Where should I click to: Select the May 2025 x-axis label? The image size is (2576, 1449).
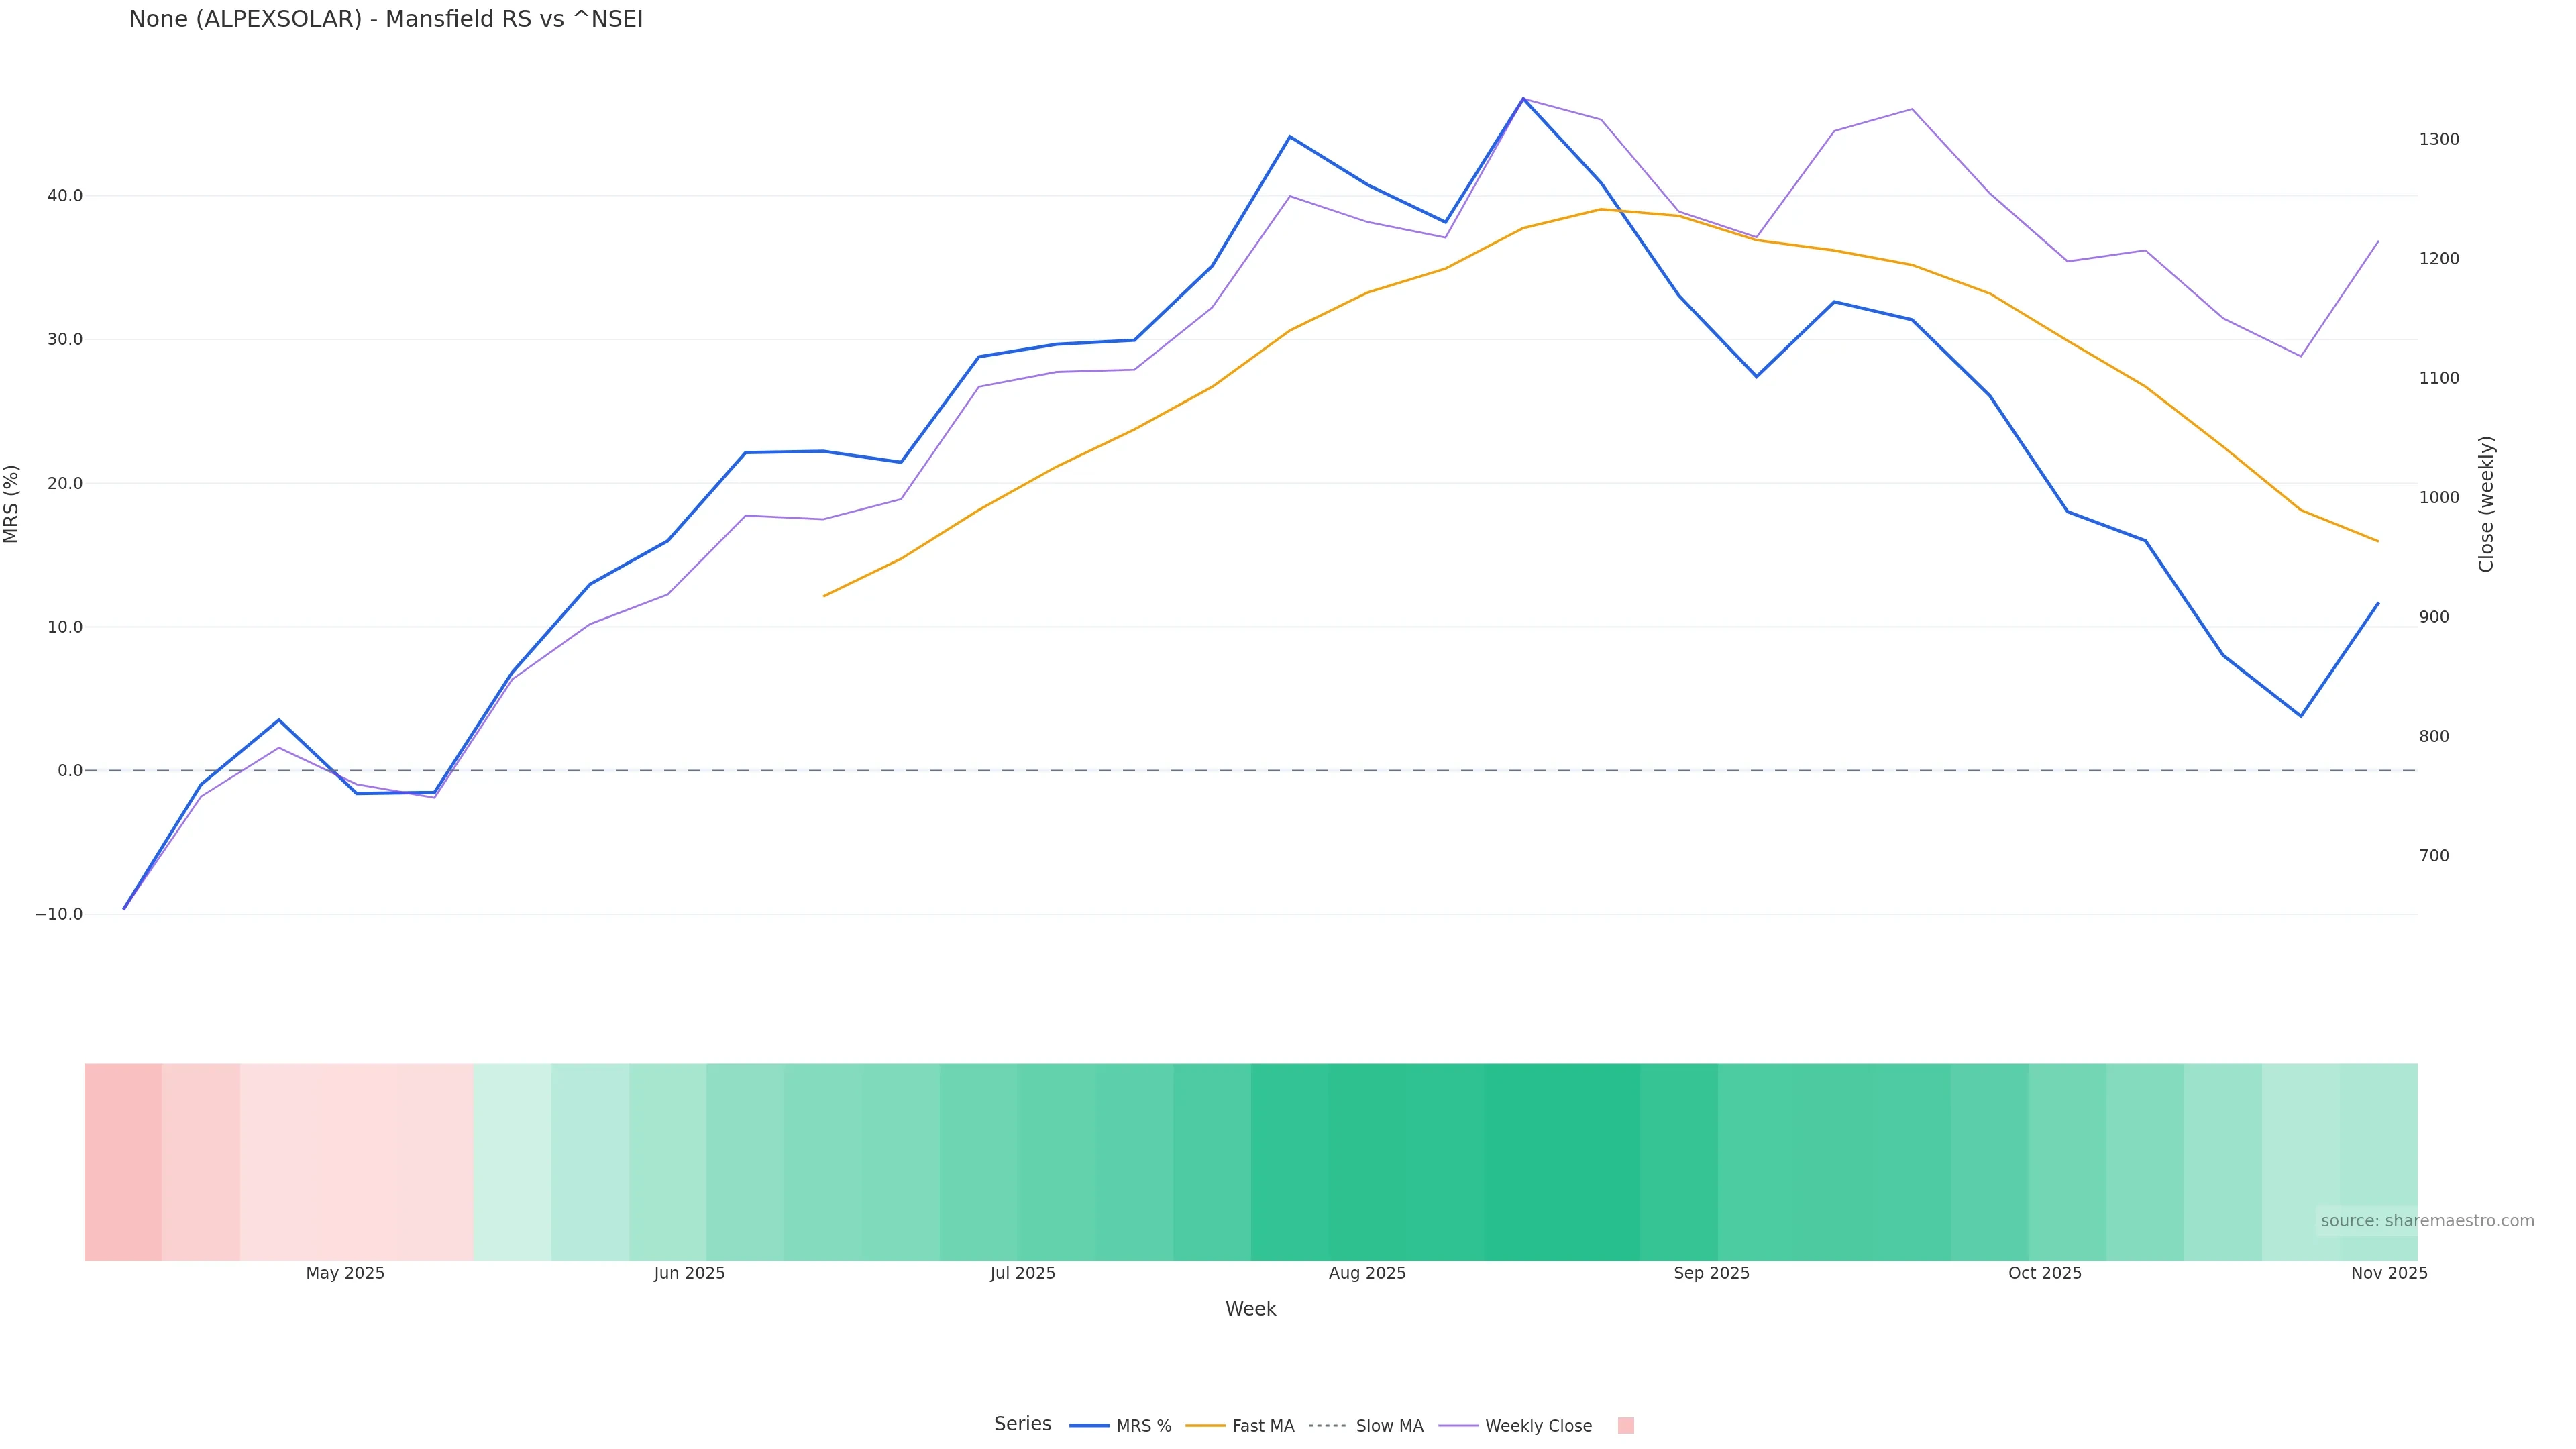click(x=345, y=1273)
